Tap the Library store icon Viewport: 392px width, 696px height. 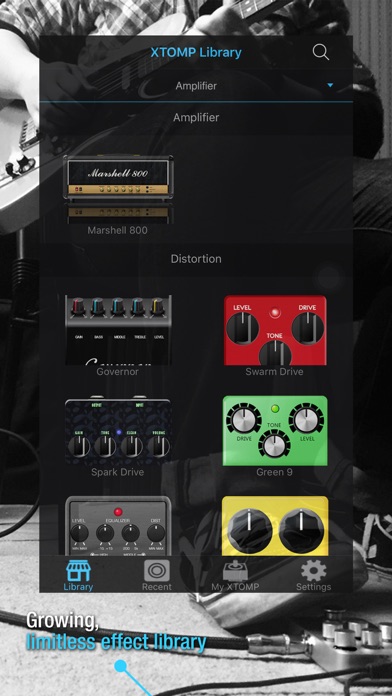pyautogui.click(x=78, y=571)
